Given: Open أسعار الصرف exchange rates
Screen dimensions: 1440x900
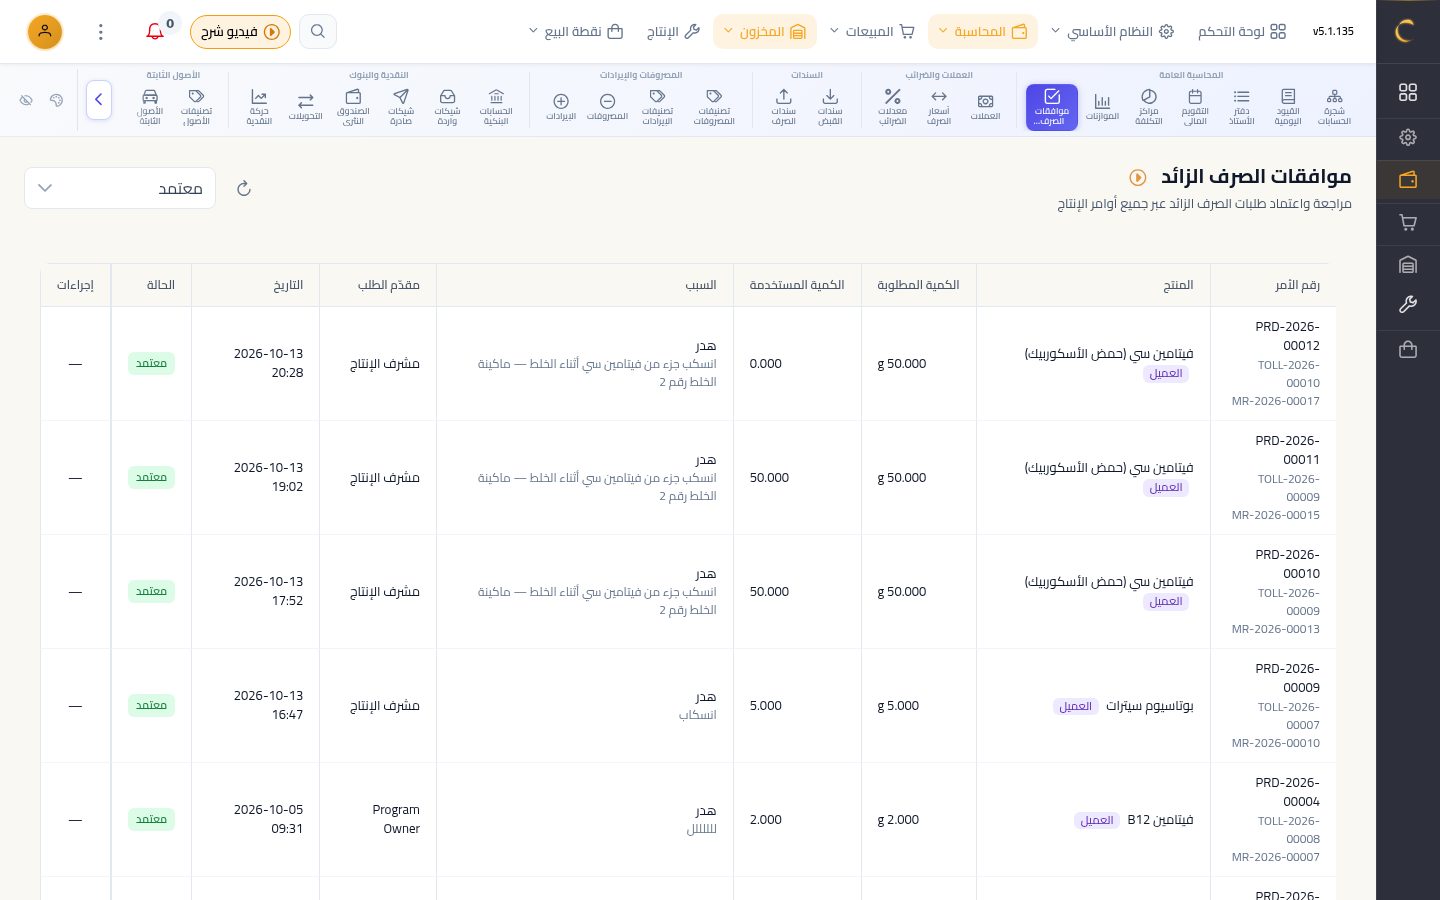Looking at the screenshot, I should [x=939, y=107].
